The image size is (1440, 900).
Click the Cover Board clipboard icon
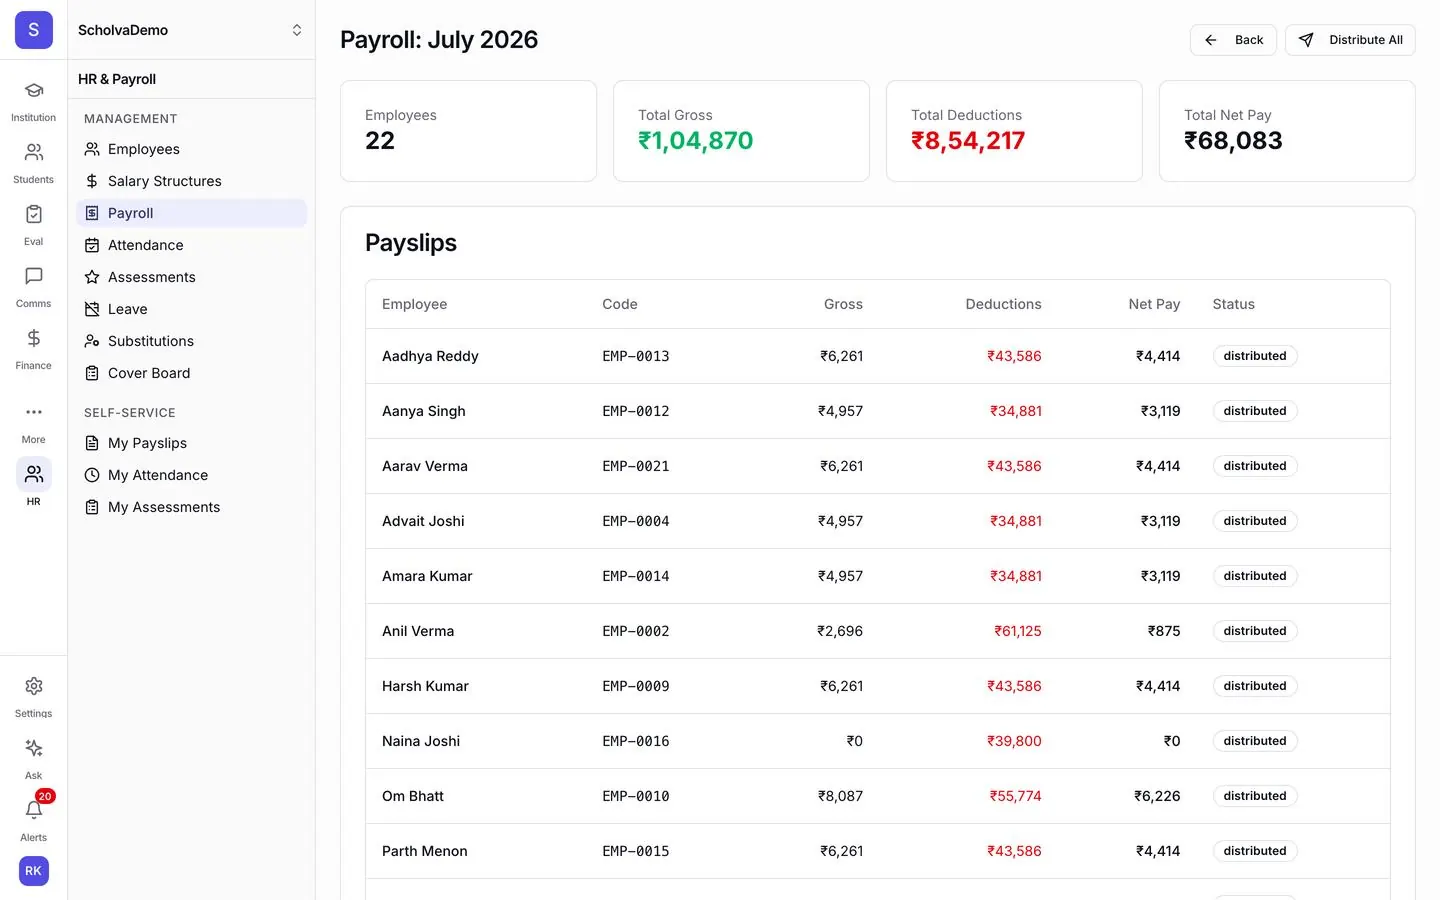coord(92,373)
